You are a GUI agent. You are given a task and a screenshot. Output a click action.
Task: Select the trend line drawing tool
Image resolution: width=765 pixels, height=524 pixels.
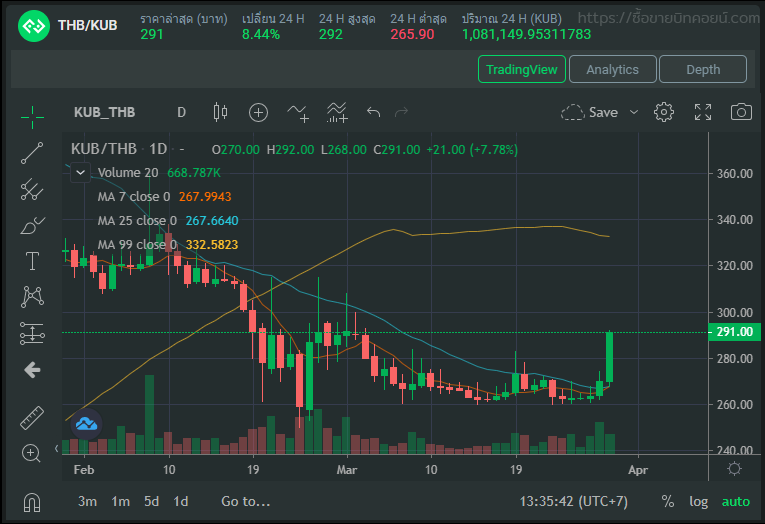click(32, 153)
